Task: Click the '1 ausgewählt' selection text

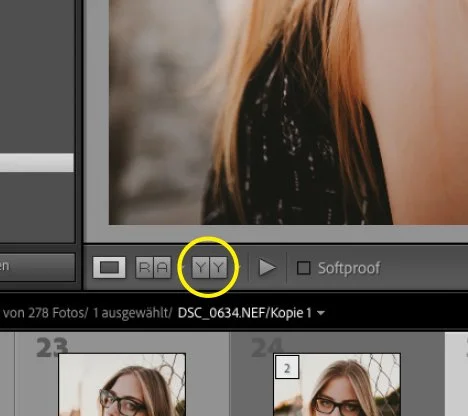Action: point(130,313)
